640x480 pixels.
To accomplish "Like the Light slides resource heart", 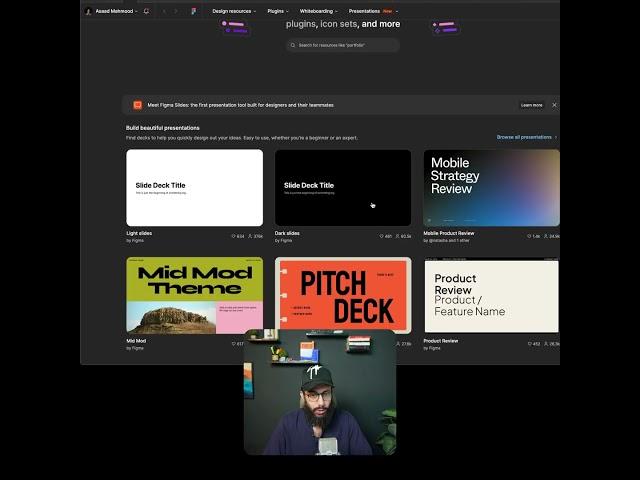I will pos(233,236).
